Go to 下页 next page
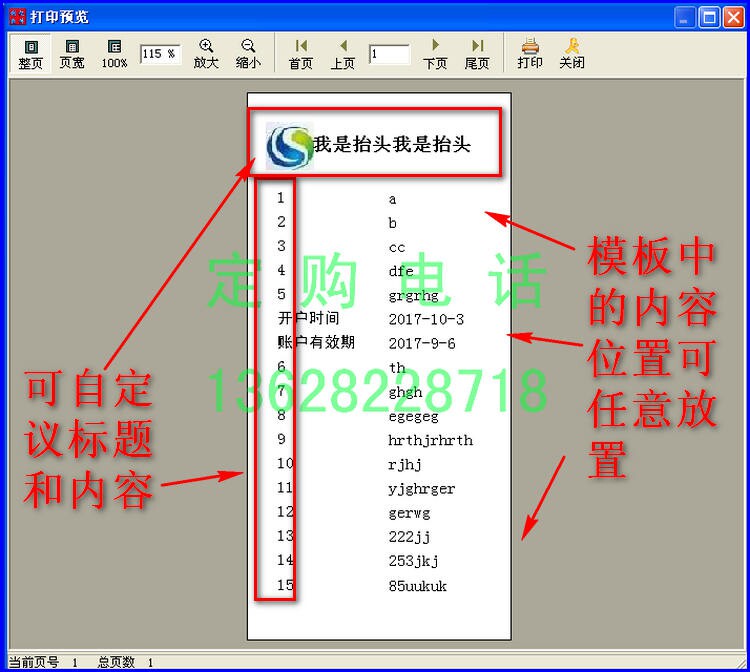 435,54
